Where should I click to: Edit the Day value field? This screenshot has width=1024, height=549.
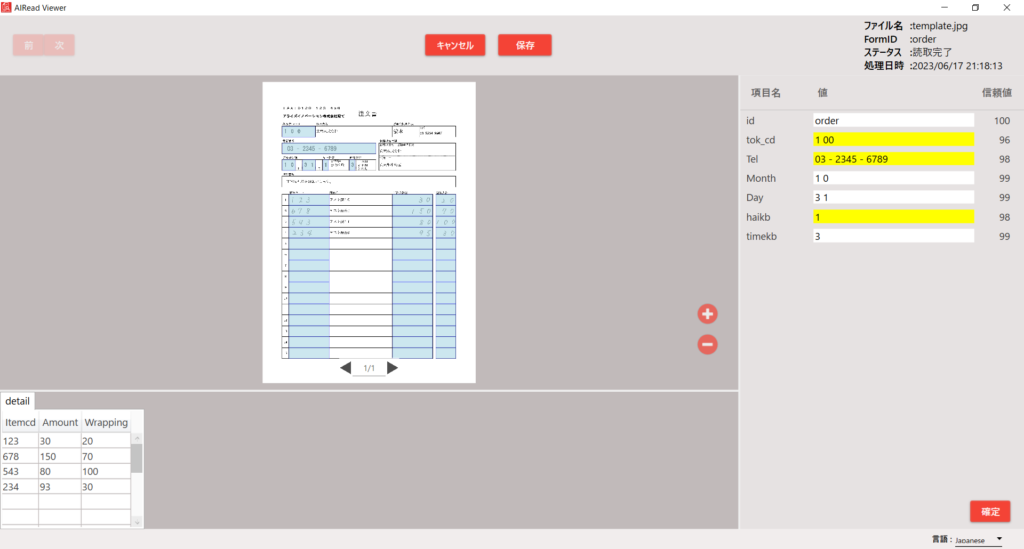[893, 197]
